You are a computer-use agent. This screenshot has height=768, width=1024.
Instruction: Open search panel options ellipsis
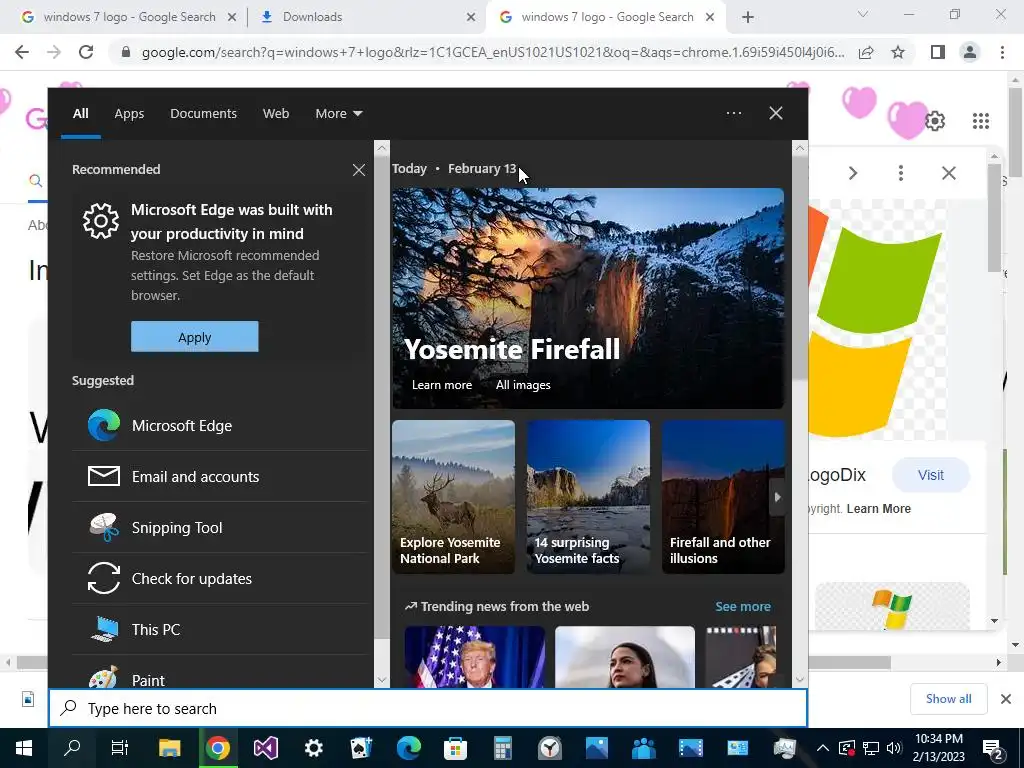[x=734, y=113]
